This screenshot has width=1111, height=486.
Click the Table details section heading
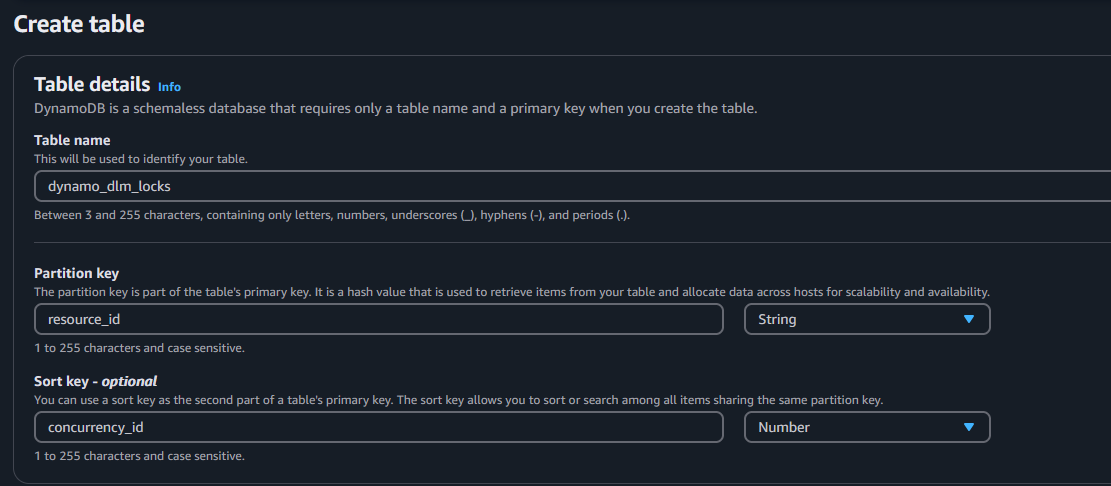pyautogui.click(x=92, y=85)
